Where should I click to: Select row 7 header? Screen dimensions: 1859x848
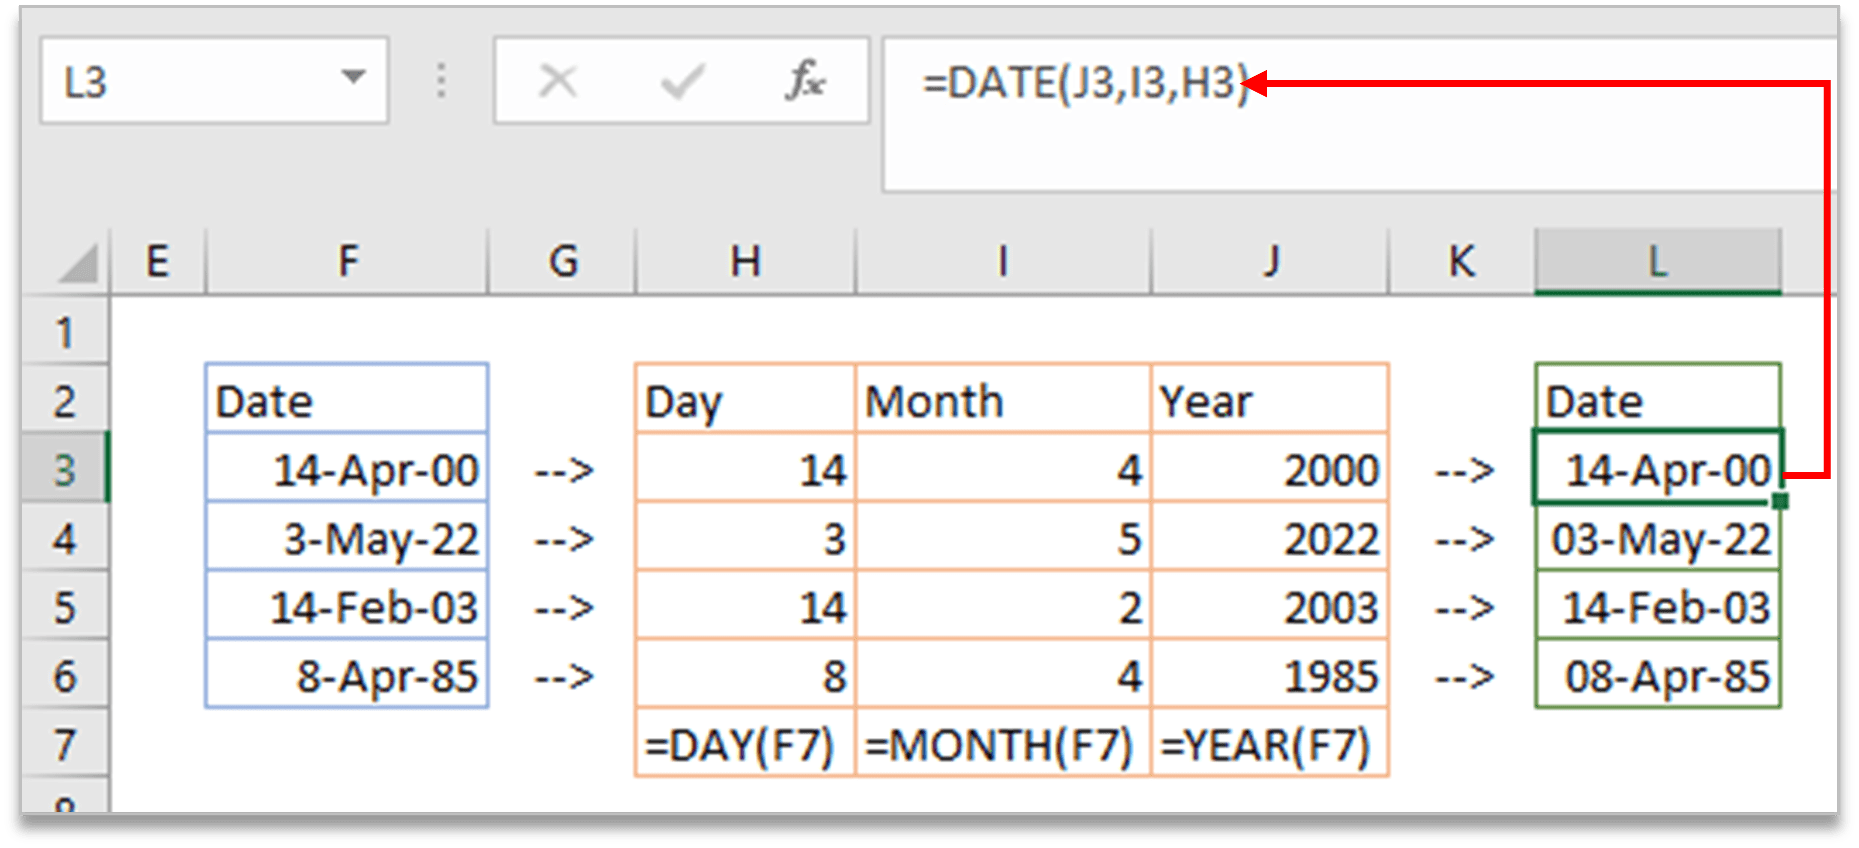point(65,745)
